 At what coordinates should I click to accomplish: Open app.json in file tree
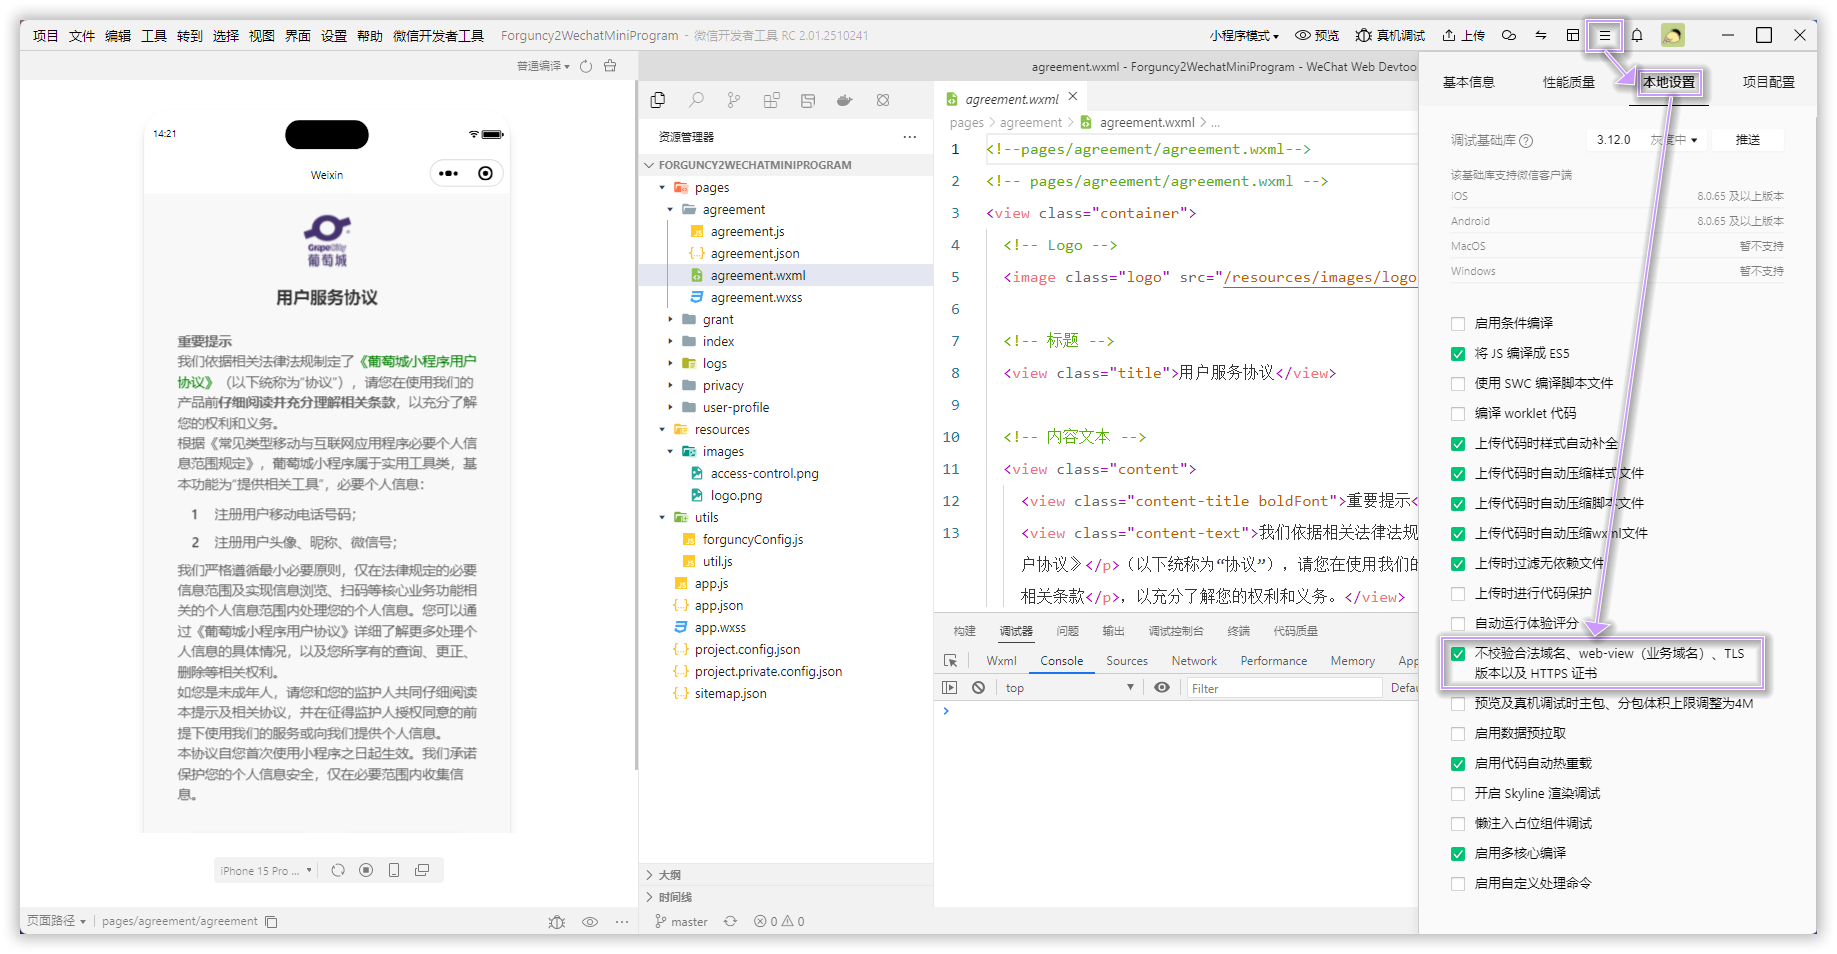pyautogui.click(x=718, y=605)
